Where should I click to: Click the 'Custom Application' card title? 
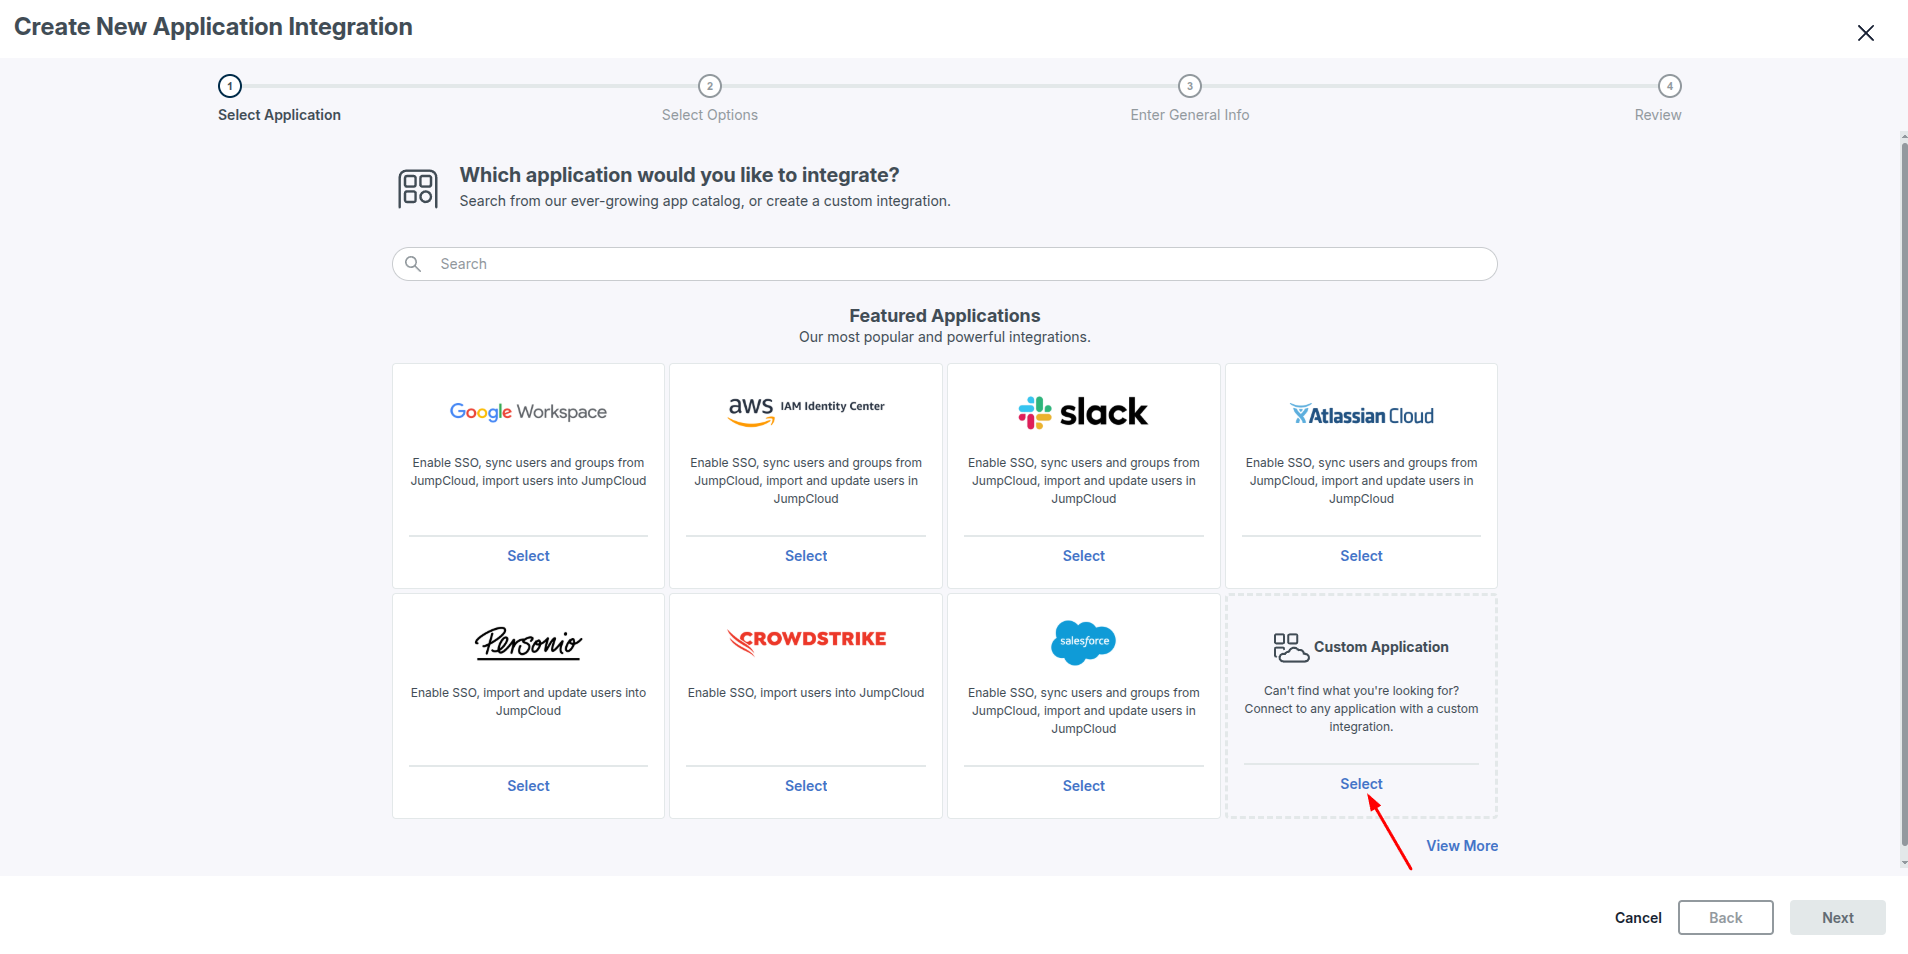[1381, 647]
